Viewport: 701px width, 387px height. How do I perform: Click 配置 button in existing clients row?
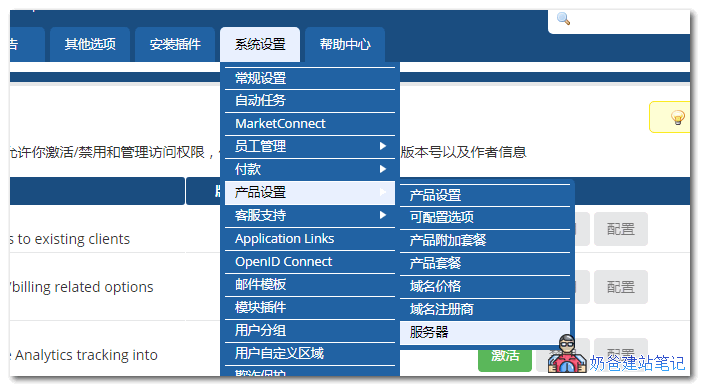pyautogui.click(x=621, y=229)
